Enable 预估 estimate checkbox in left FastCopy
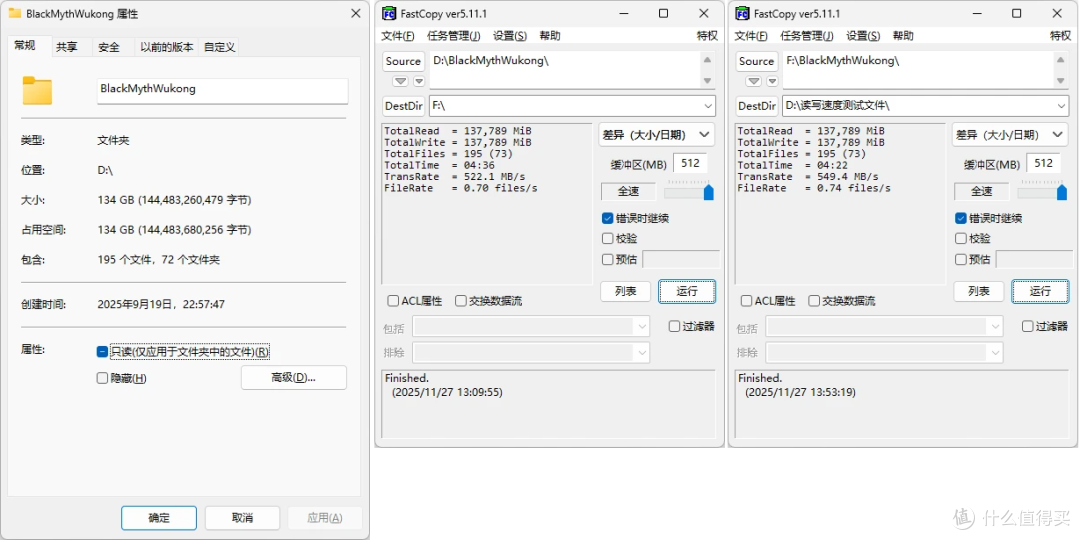 [x=608, y=259]
